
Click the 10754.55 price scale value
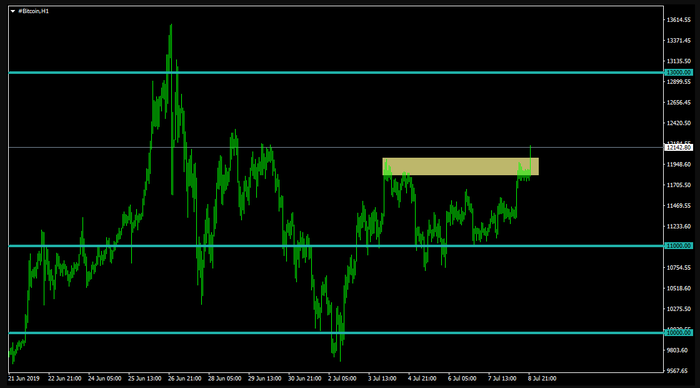(x=679, y=267)
